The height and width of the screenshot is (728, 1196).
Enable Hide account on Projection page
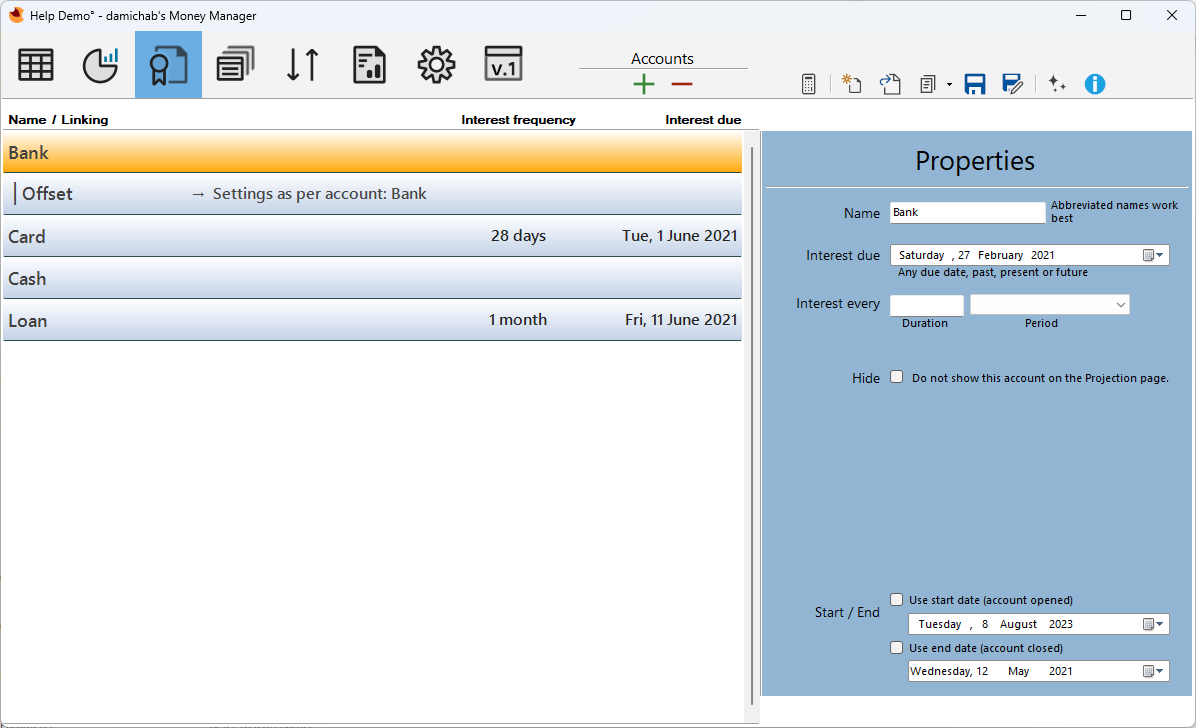(897, 377)
